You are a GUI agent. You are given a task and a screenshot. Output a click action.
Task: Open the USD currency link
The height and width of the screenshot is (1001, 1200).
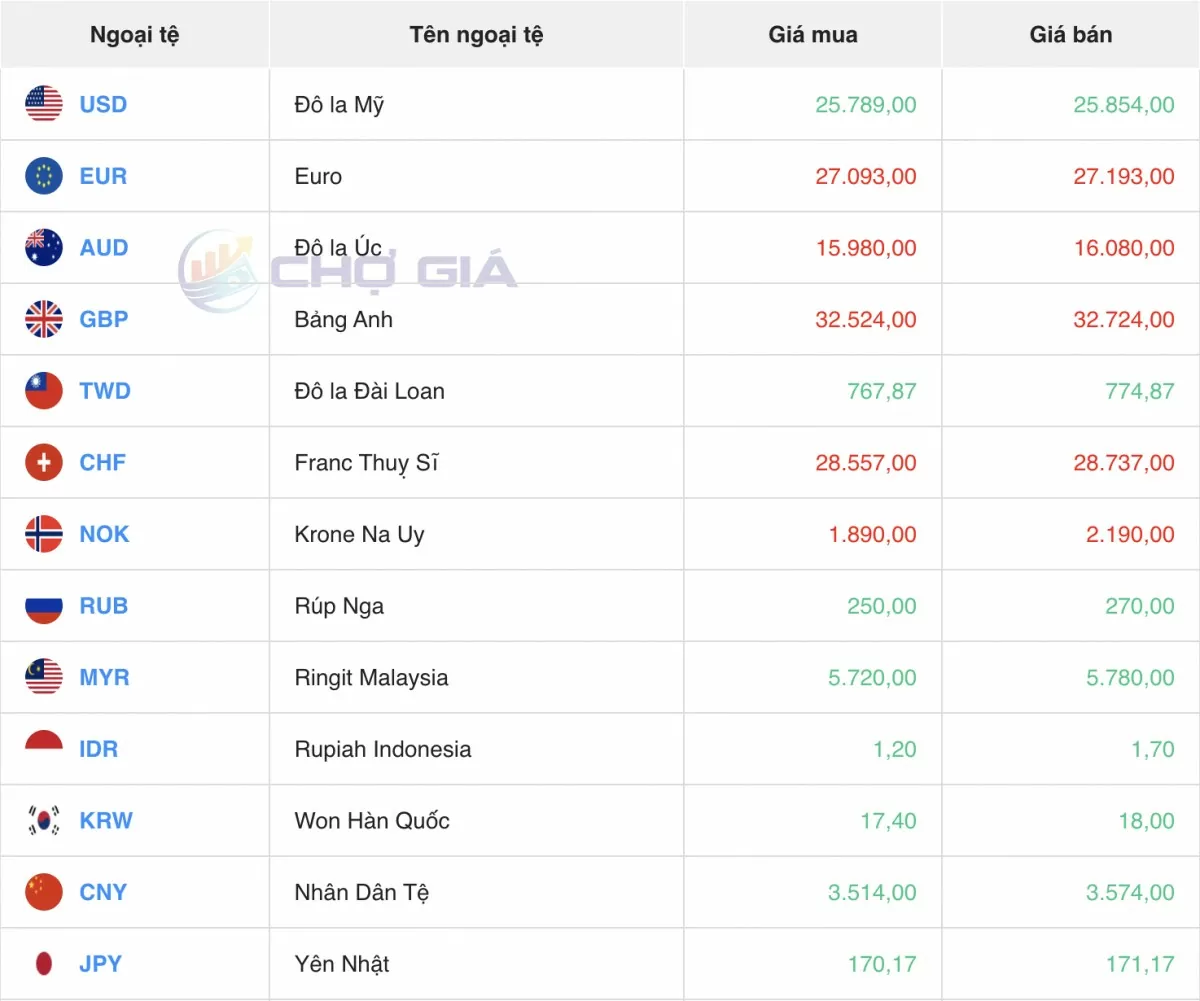click(103, 104)
